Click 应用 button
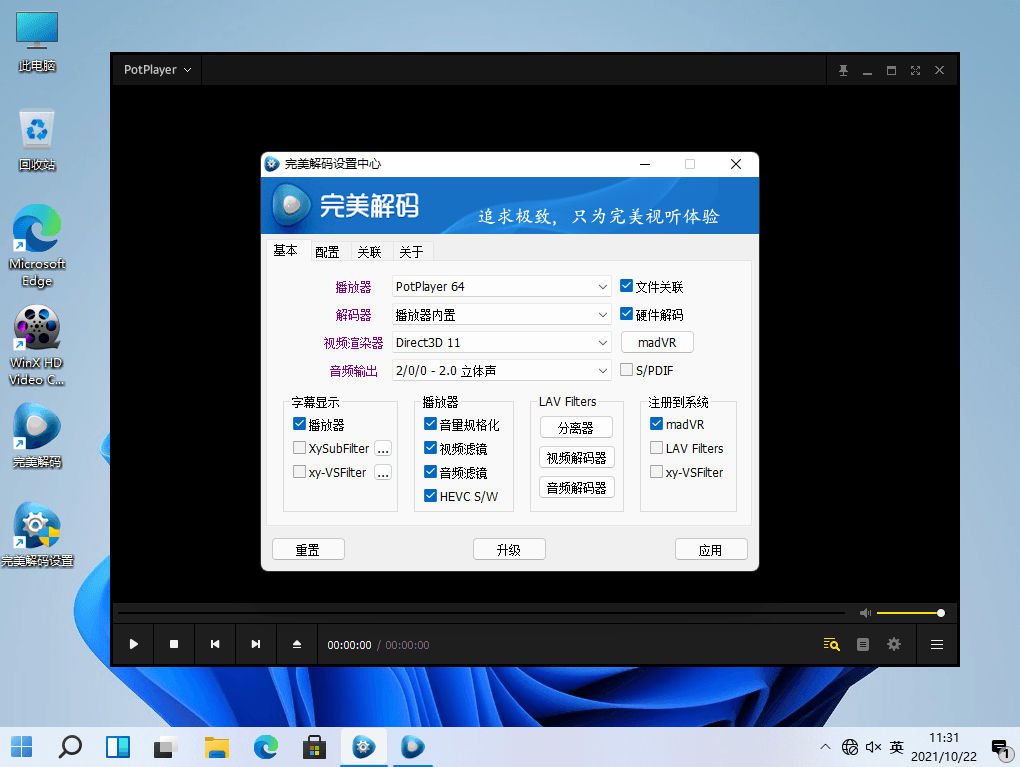This screenshot has width=1020, height=767. pos(710,550)
